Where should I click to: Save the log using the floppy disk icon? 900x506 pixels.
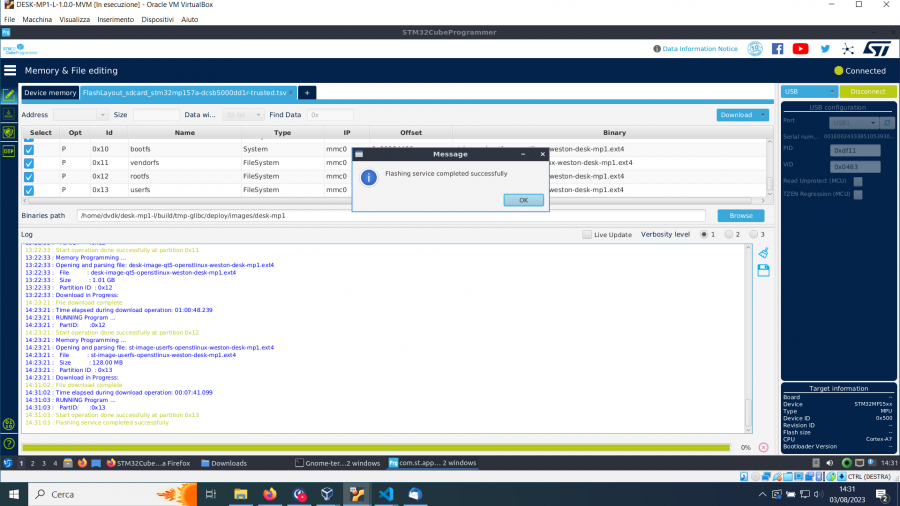(763, 270)
